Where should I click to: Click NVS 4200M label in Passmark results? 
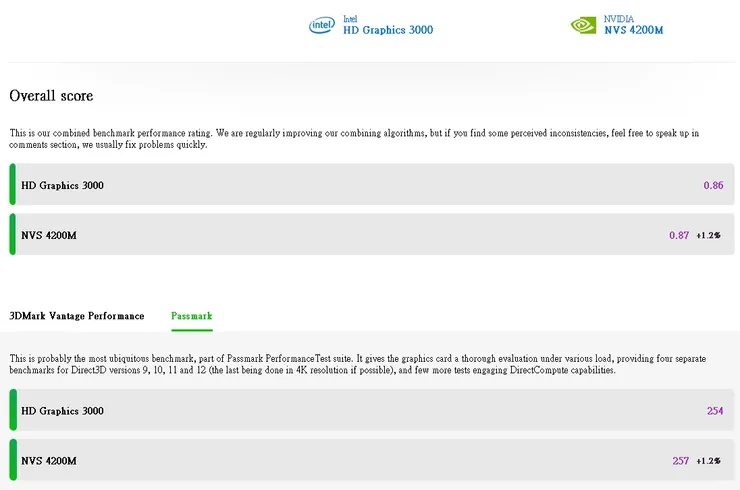click(48, 461)
